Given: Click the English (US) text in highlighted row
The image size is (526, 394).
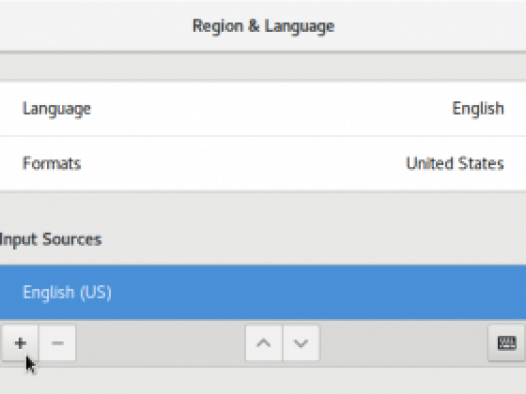Looking at the screenshot, I should coord(67,292).
